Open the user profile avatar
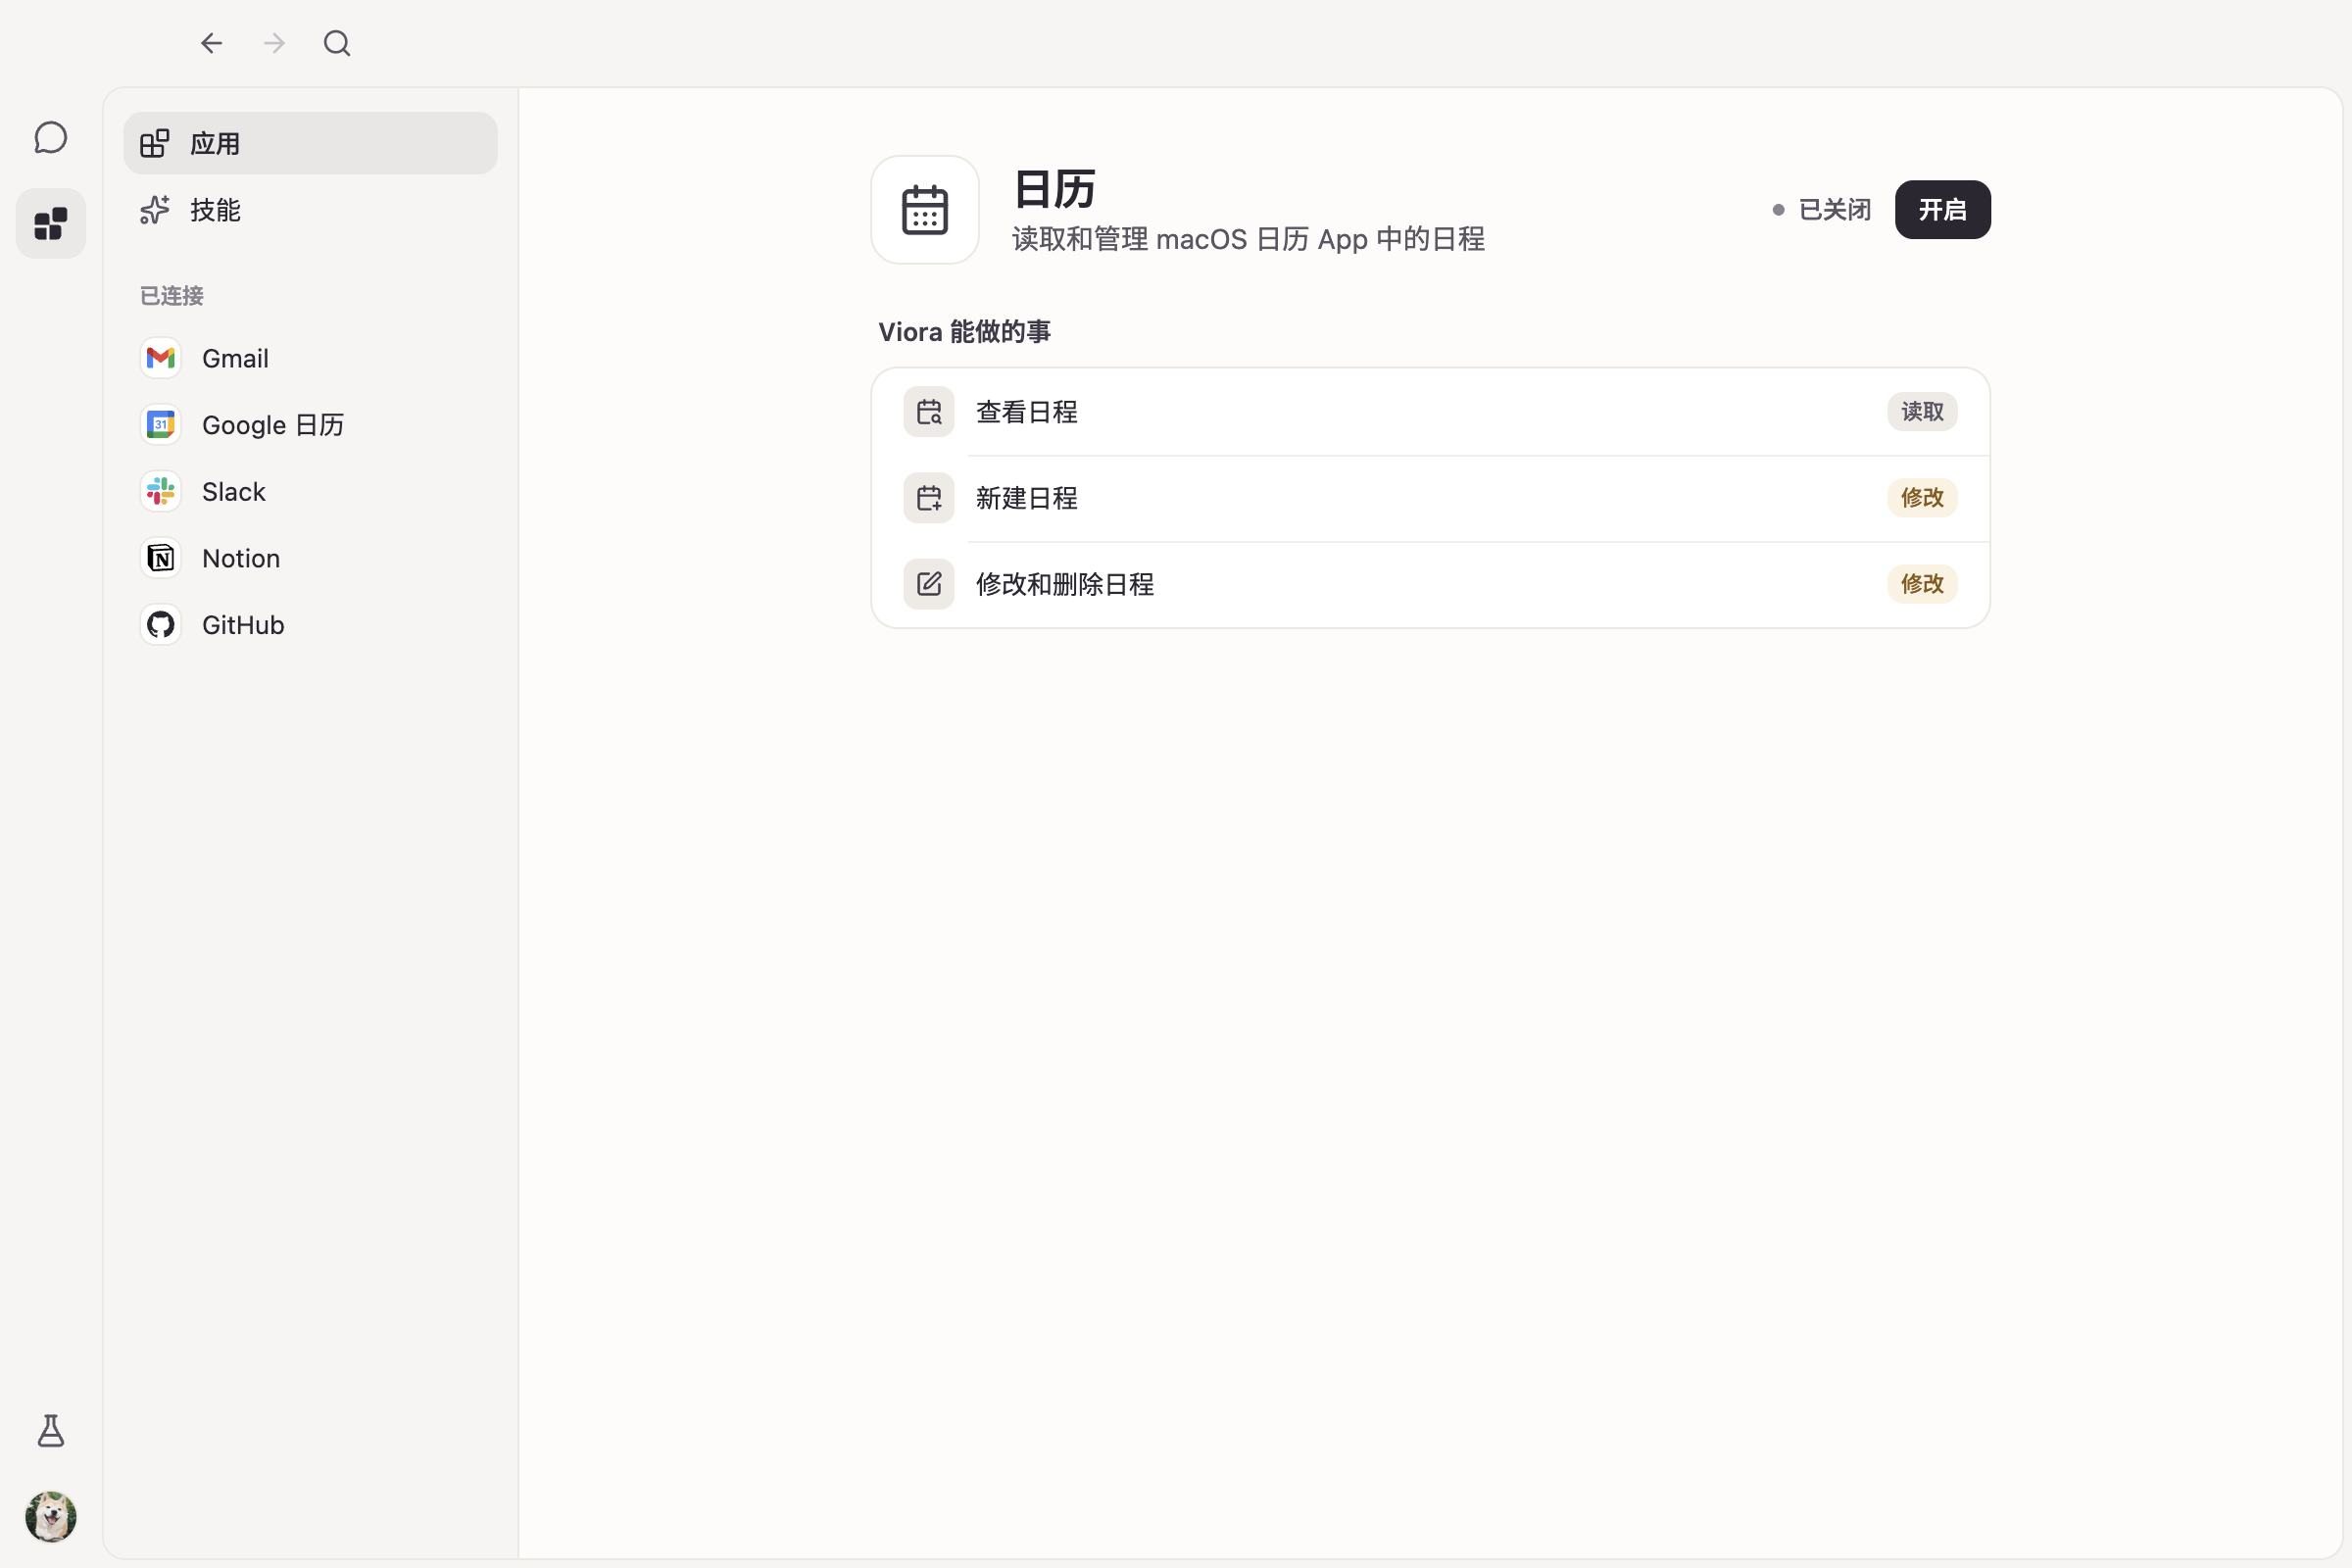The height and width of the screenshot is (1568, 2352). tap(51, 1516)
